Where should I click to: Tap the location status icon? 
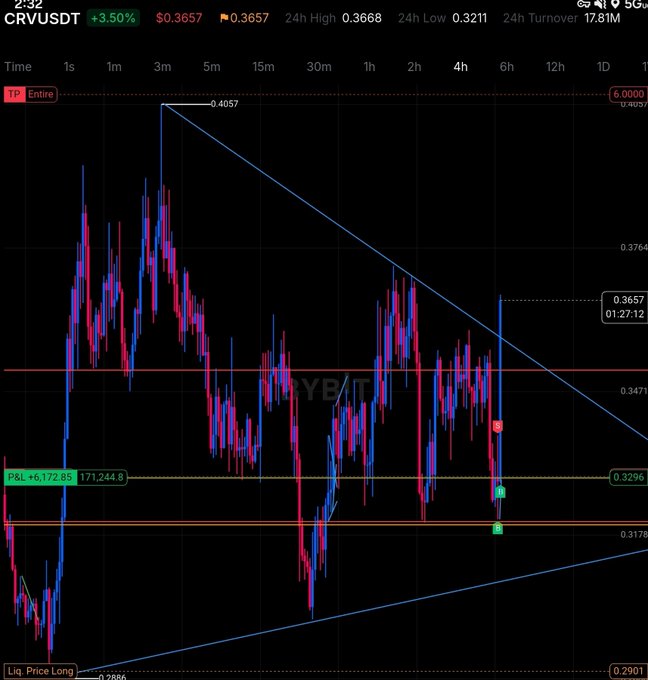pos(615,4)
